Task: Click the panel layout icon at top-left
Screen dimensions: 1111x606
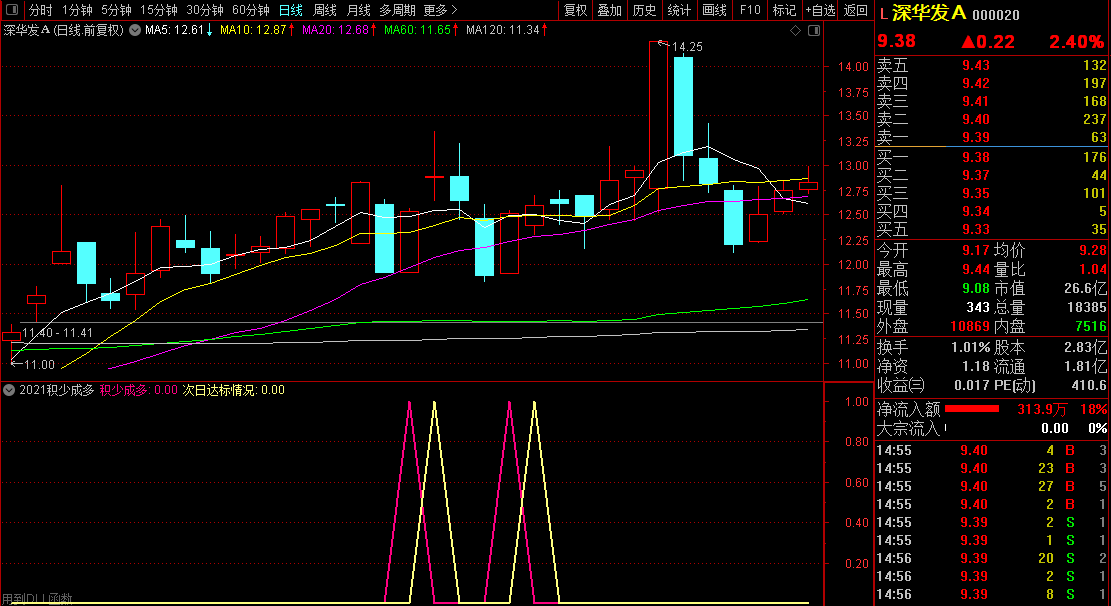Action: [x=12, y=10]
